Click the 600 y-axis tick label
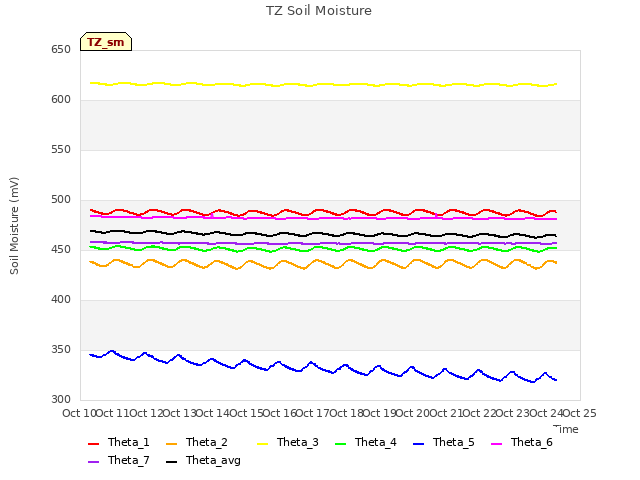 61,100
